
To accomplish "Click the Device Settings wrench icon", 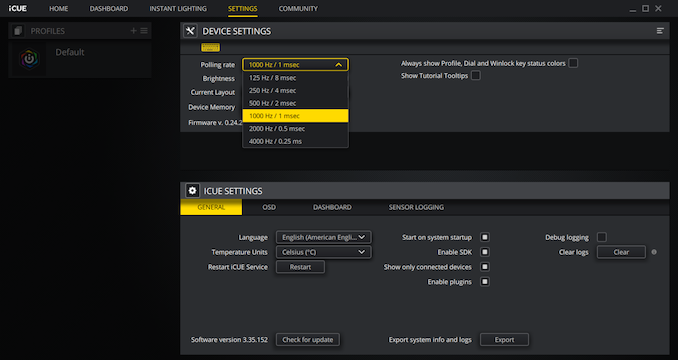I will coord(190,31).
